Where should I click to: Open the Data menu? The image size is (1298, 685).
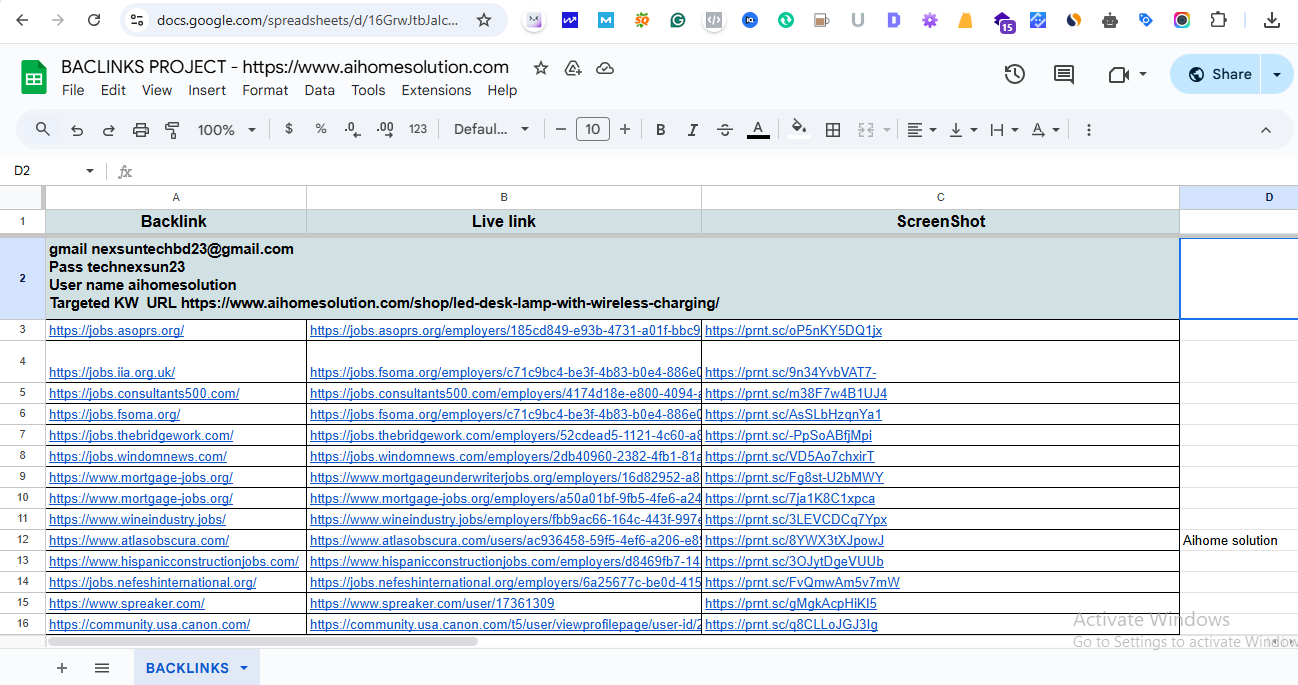pos(320,90)
